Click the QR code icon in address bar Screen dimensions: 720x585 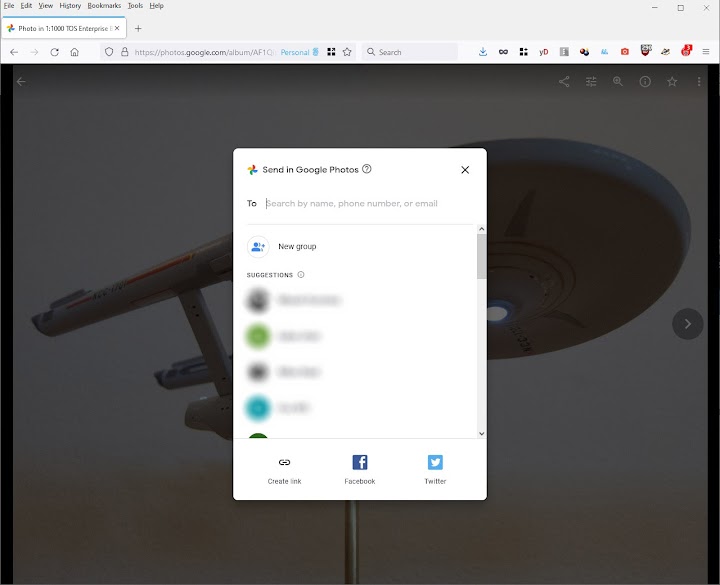click(x=331, y=52)
